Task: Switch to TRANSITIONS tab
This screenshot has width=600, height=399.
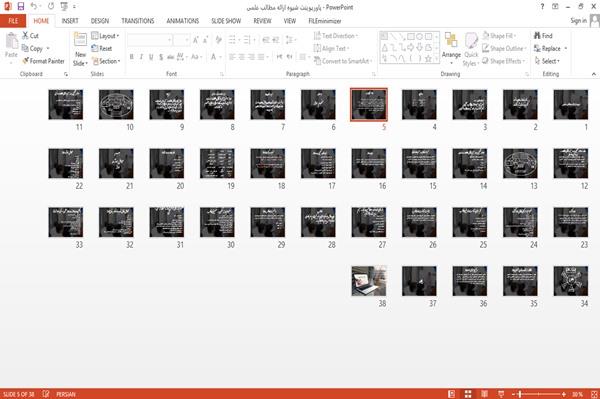Action: point(138,21)
